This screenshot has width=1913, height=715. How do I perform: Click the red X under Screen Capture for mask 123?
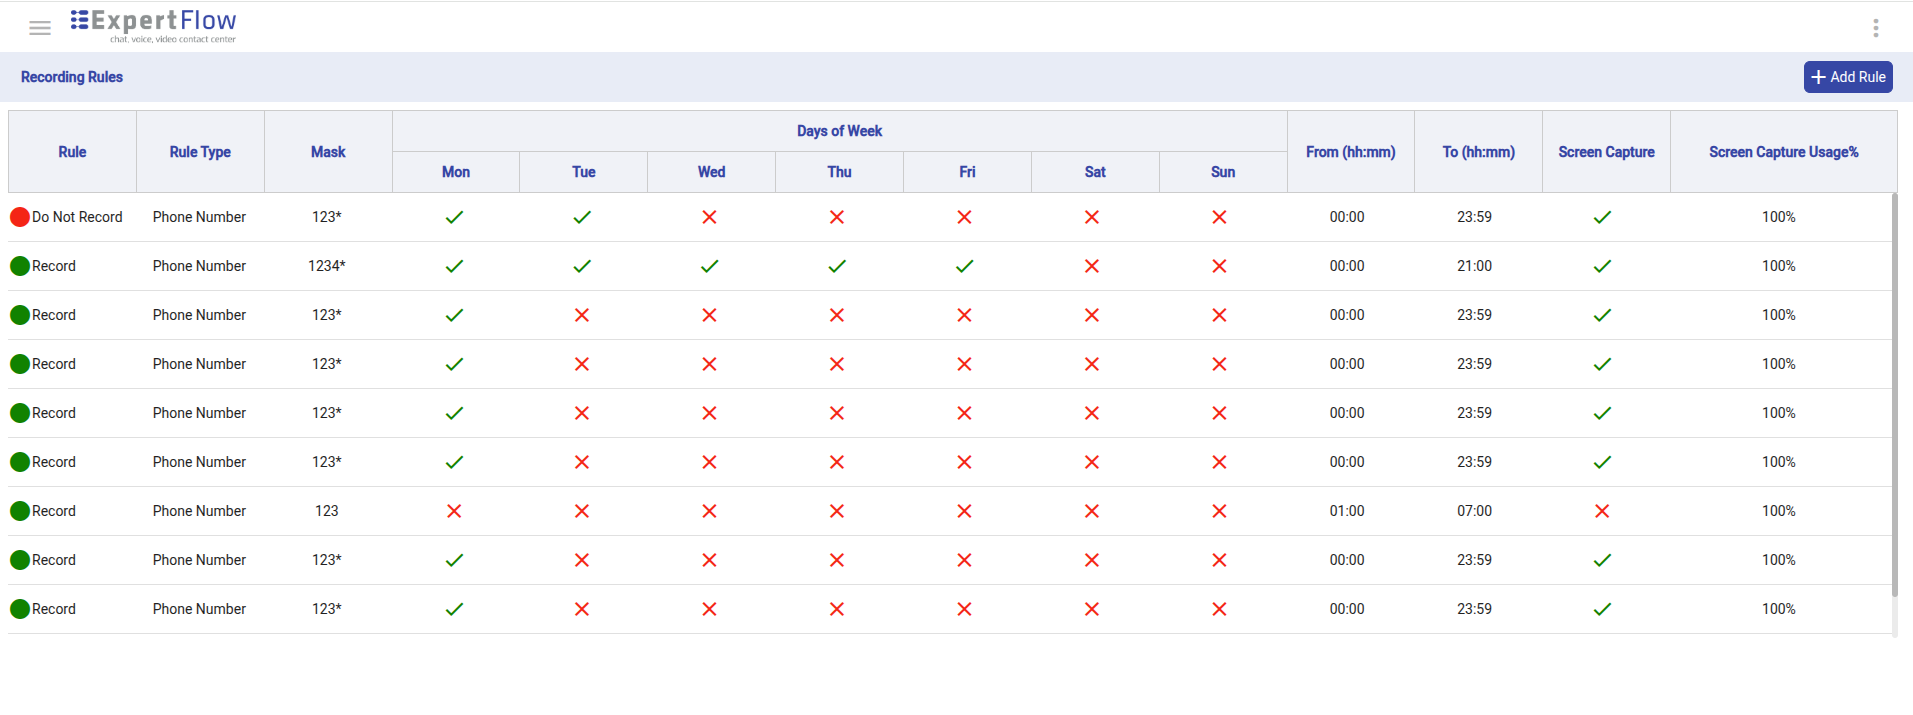(1601, 511)
